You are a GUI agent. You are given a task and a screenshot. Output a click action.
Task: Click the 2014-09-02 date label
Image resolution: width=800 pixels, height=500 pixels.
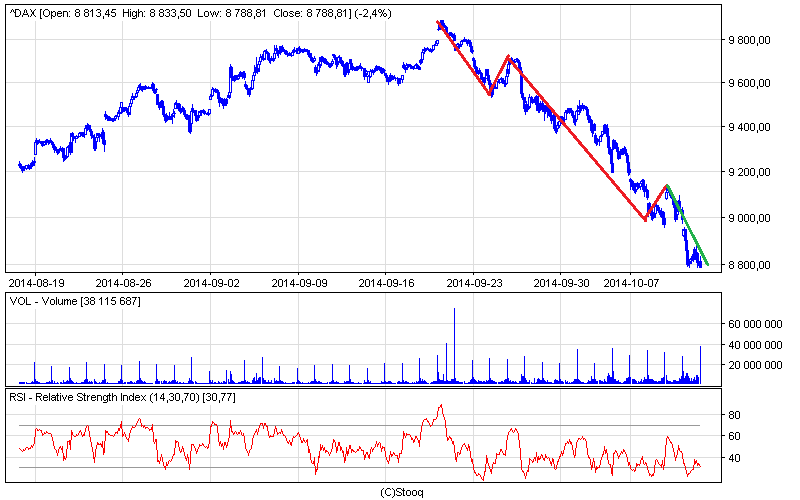click(x=211, y=283)
